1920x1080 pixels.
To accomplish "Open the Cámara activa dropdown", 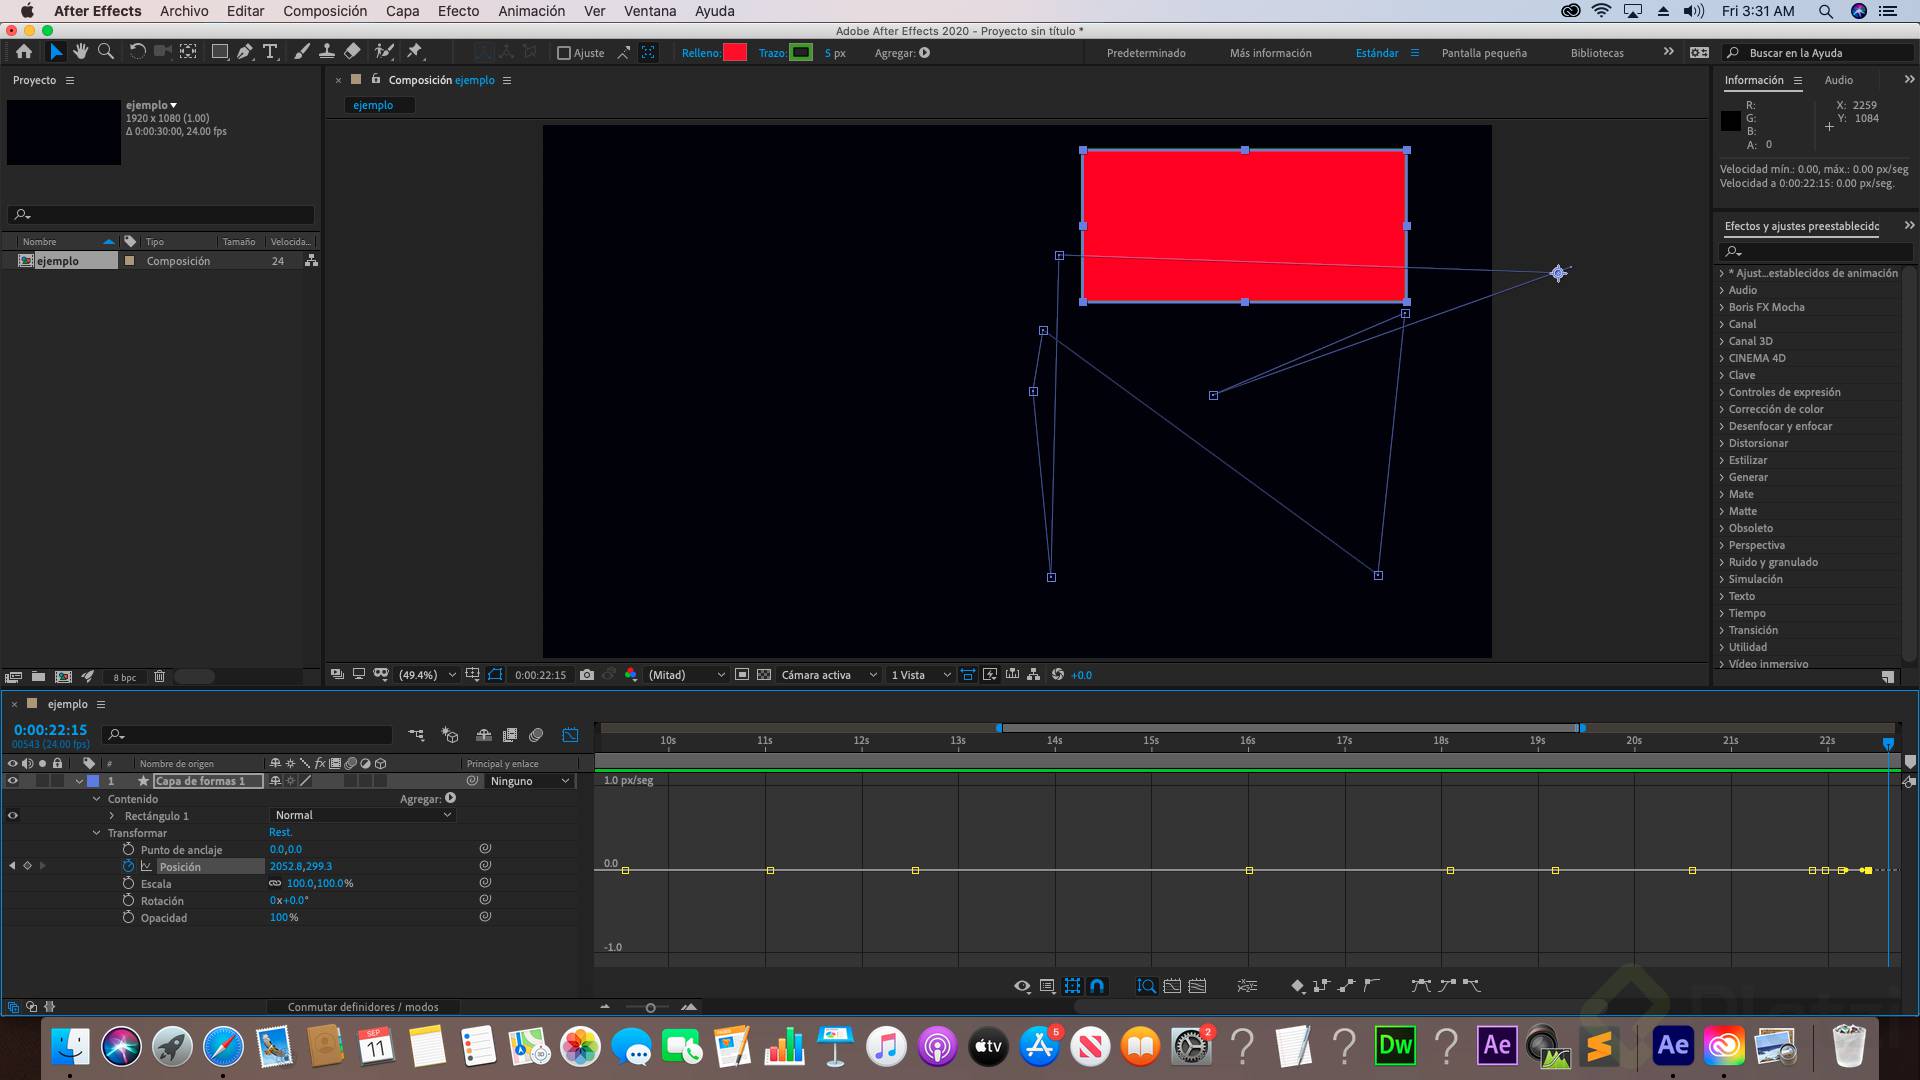I will (828, 675).
